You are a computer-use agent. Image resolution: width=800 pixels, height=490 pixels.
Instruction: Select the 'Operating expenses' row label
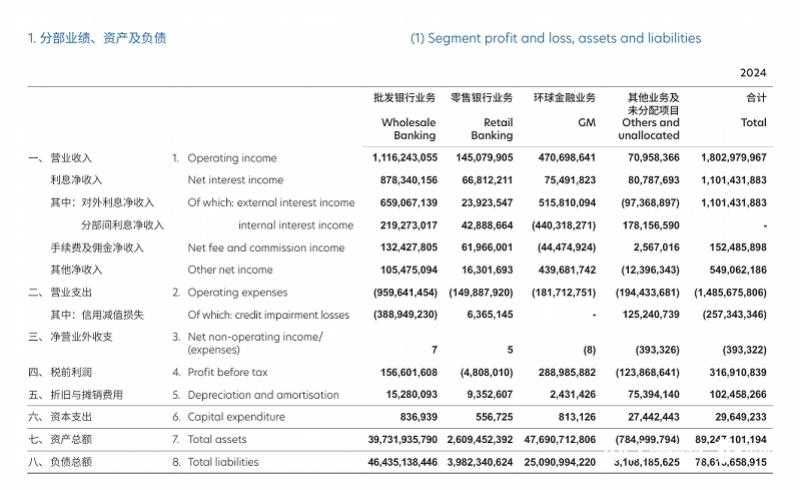tap(237, 292)
